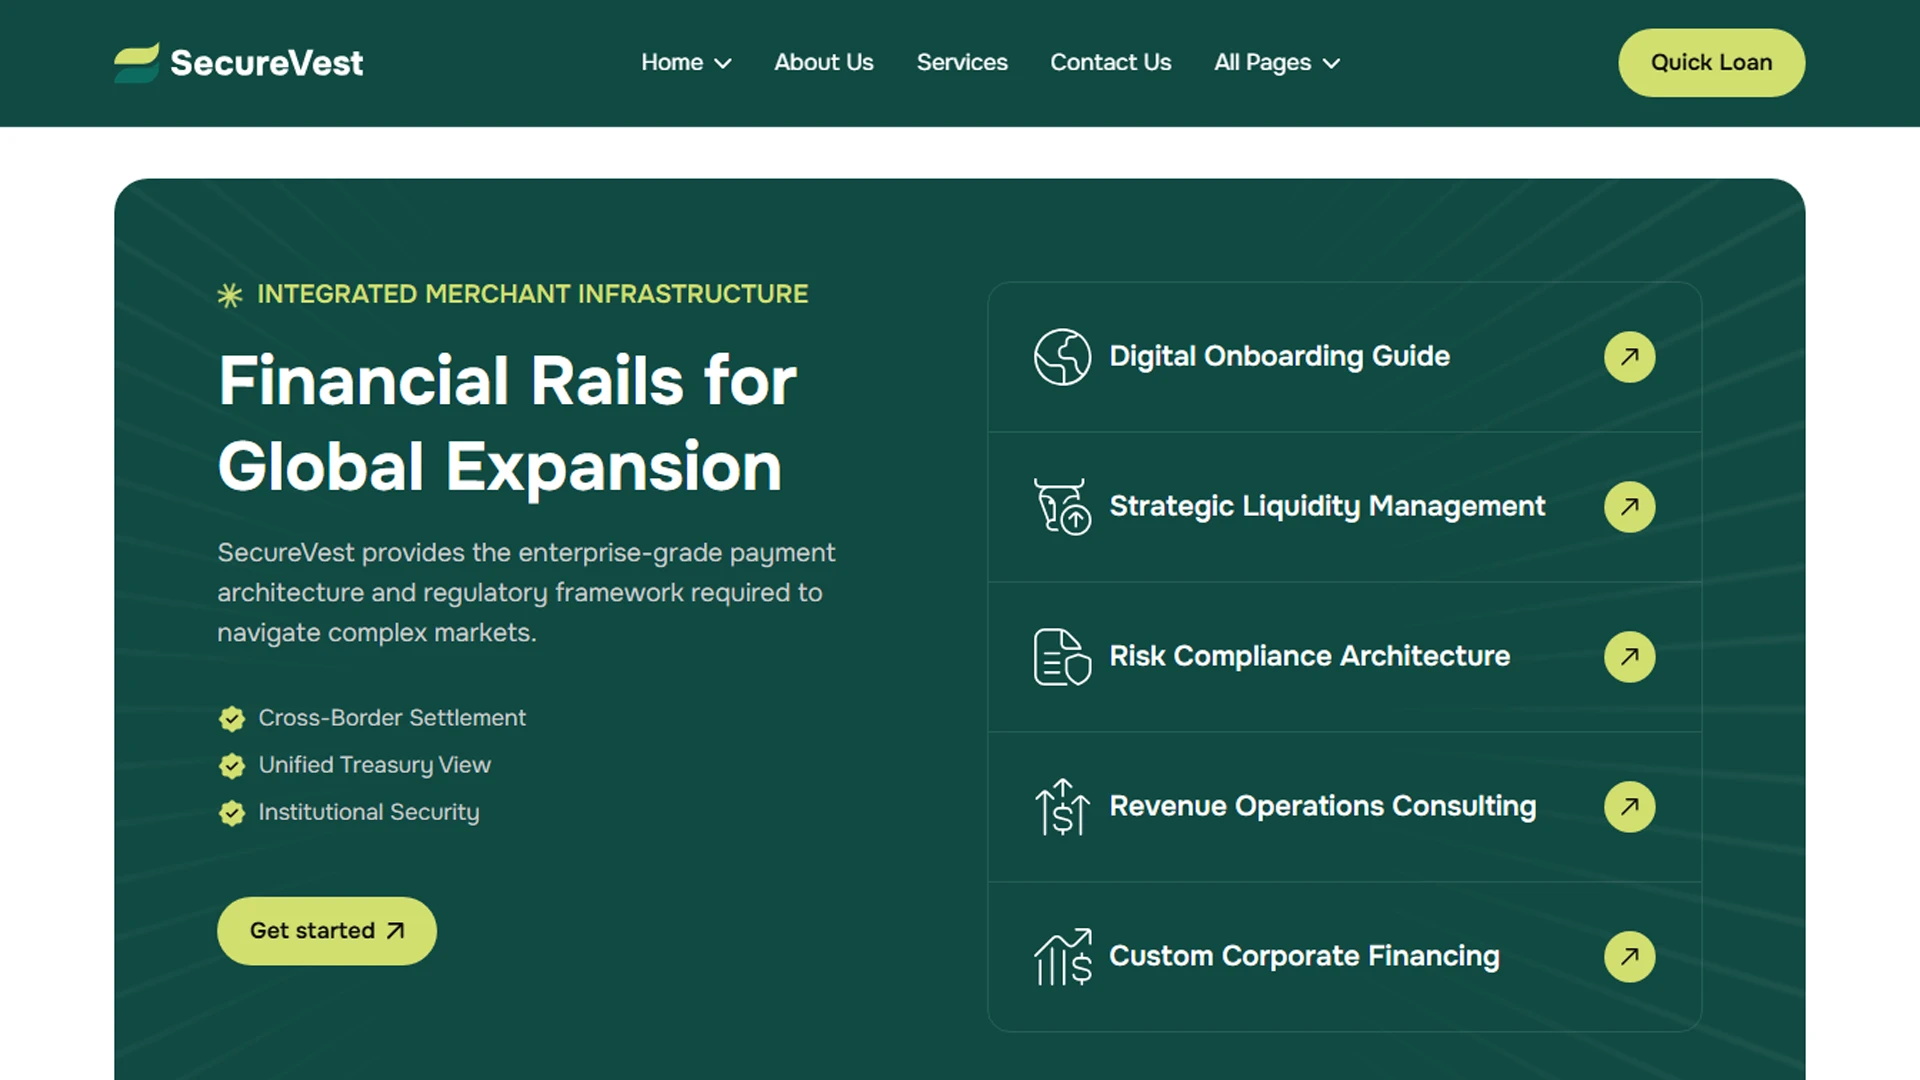Screen dimensions: 1920x1080
Task: Click arrow button on Strategic Liquidity Management row
Action: coord(1629,507)
